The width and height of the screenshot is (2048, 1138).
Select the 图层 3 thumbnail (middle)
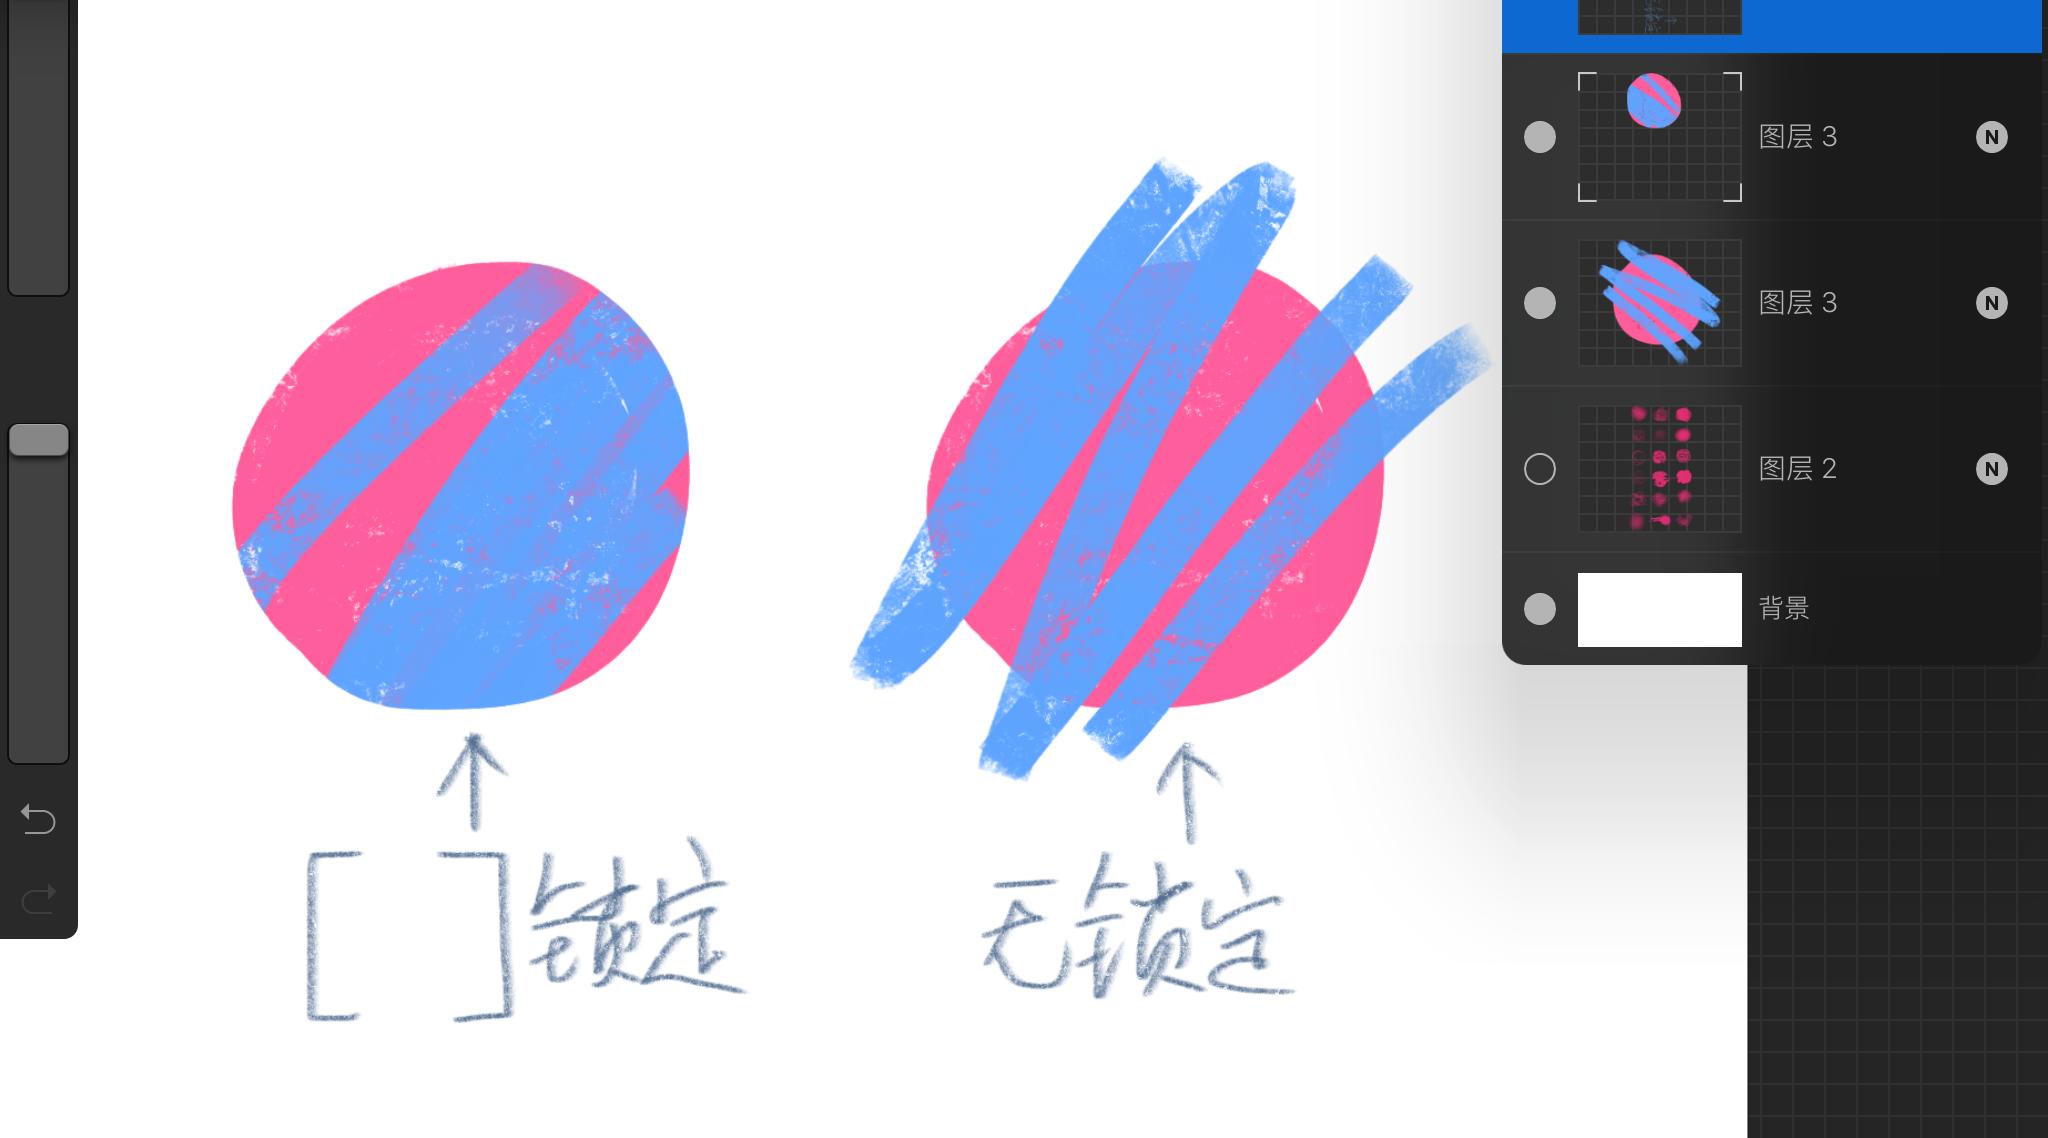pos(1660,303)
